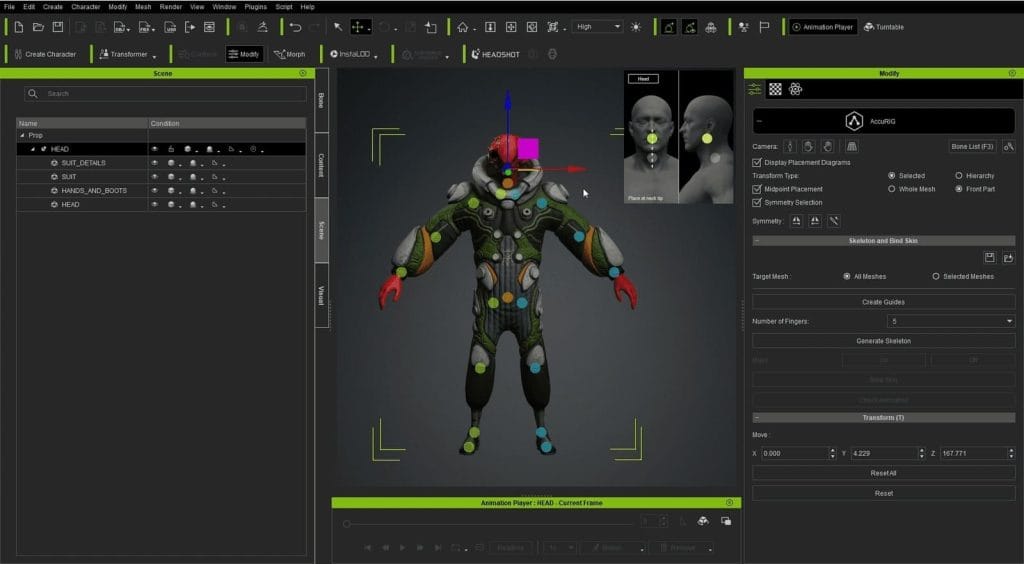The width and height of the screenshot is (1024, 564).
Task: Select the Morph tool
Action: pyautogui.click(x=290, y=54)
